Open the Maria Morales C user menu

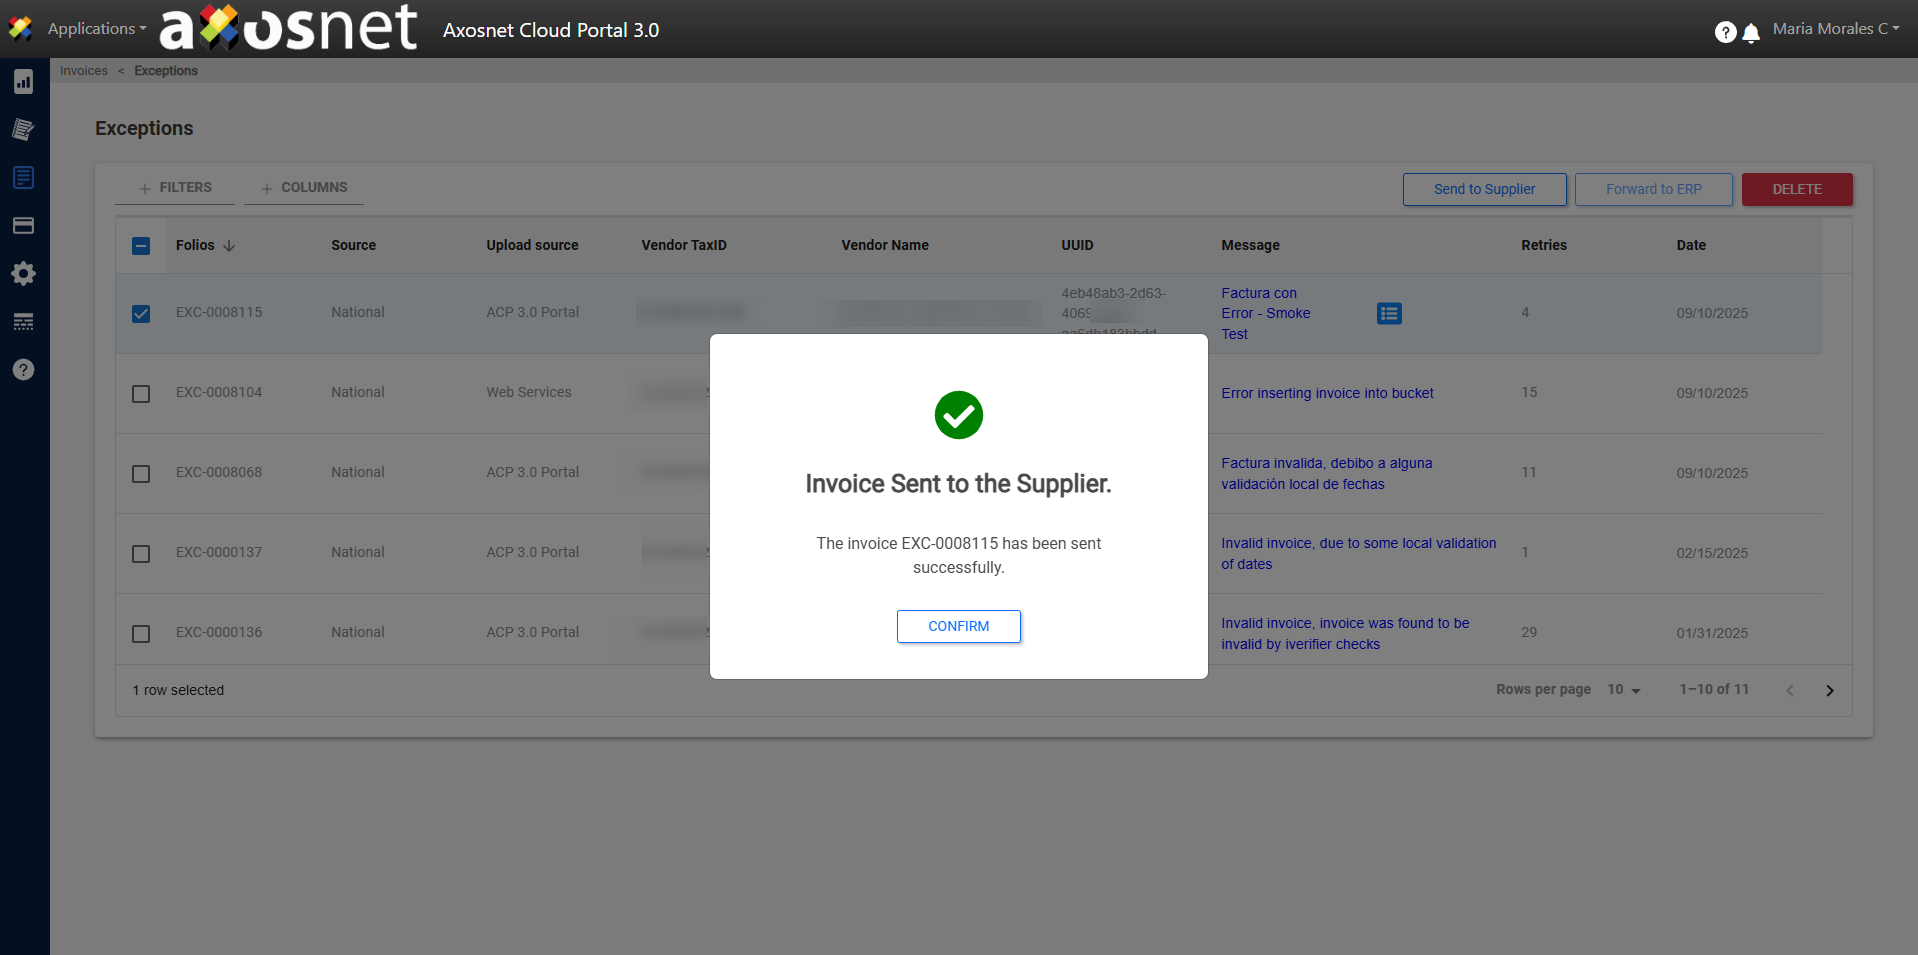point(1835,29)
